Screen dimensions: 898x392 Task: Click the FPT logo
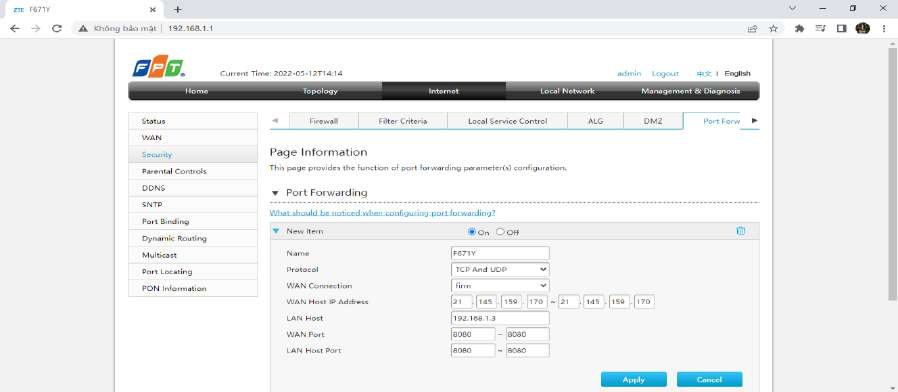[159, 66]
